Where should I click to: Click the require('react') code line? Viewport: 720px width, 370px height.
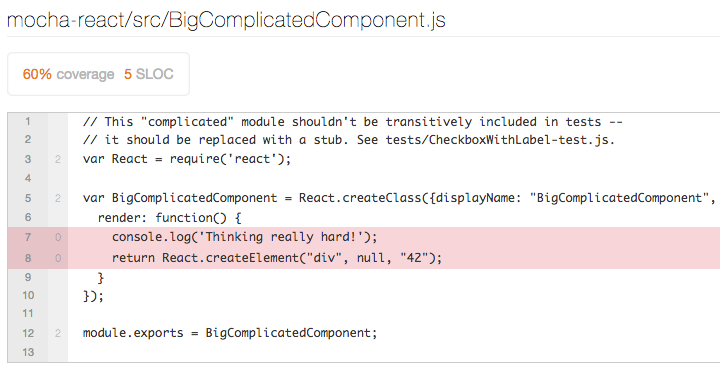[x=187, y=159]
